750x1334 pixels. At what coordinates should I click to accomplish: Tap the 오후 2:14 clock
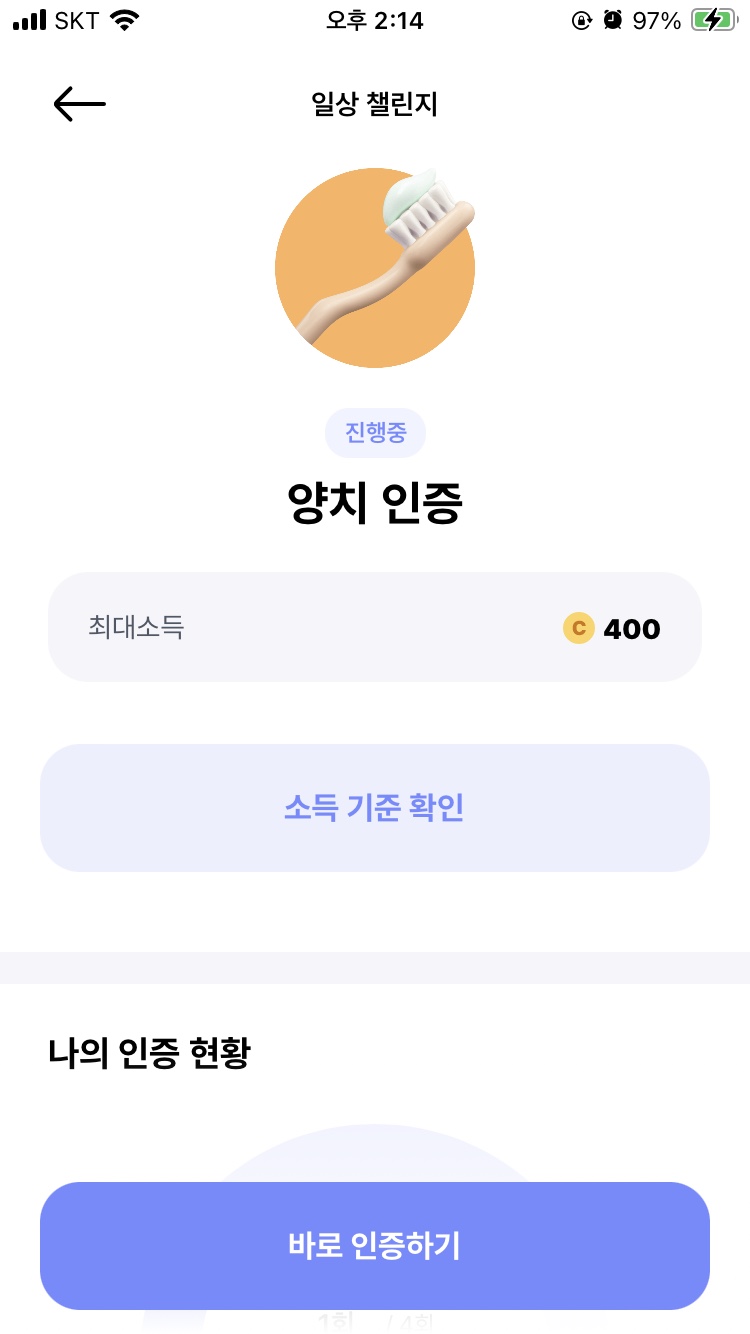pyautogui.click(x=375, y=20)
